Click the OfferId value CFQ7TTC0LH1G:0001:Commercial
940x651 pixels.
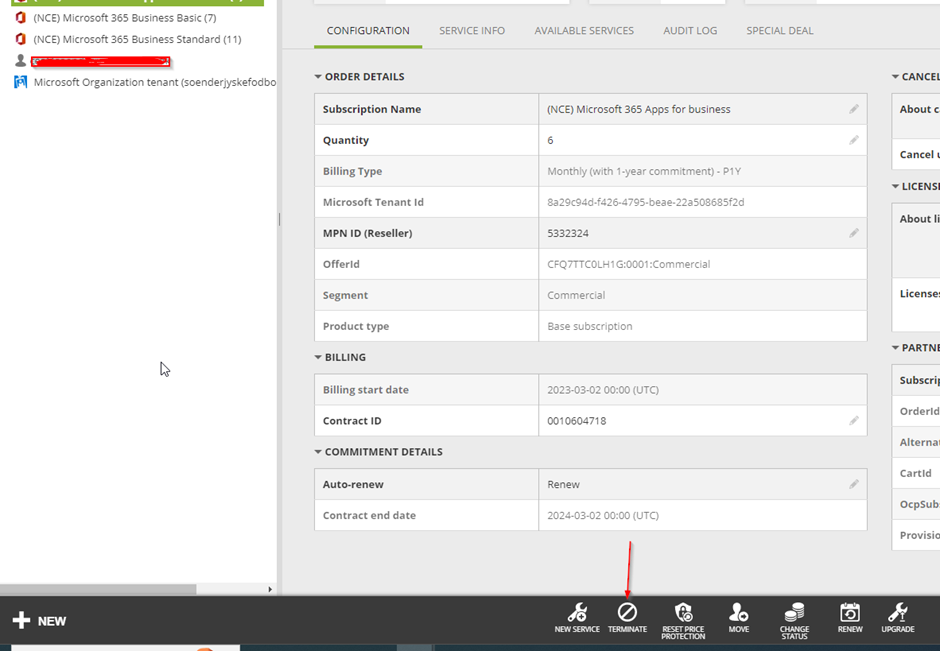[628, 264]
